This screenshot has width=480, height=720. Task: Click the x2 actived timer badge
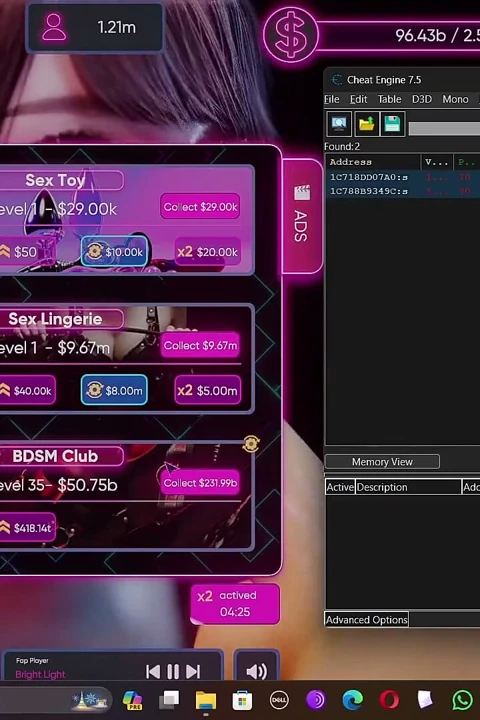point(235,603)
